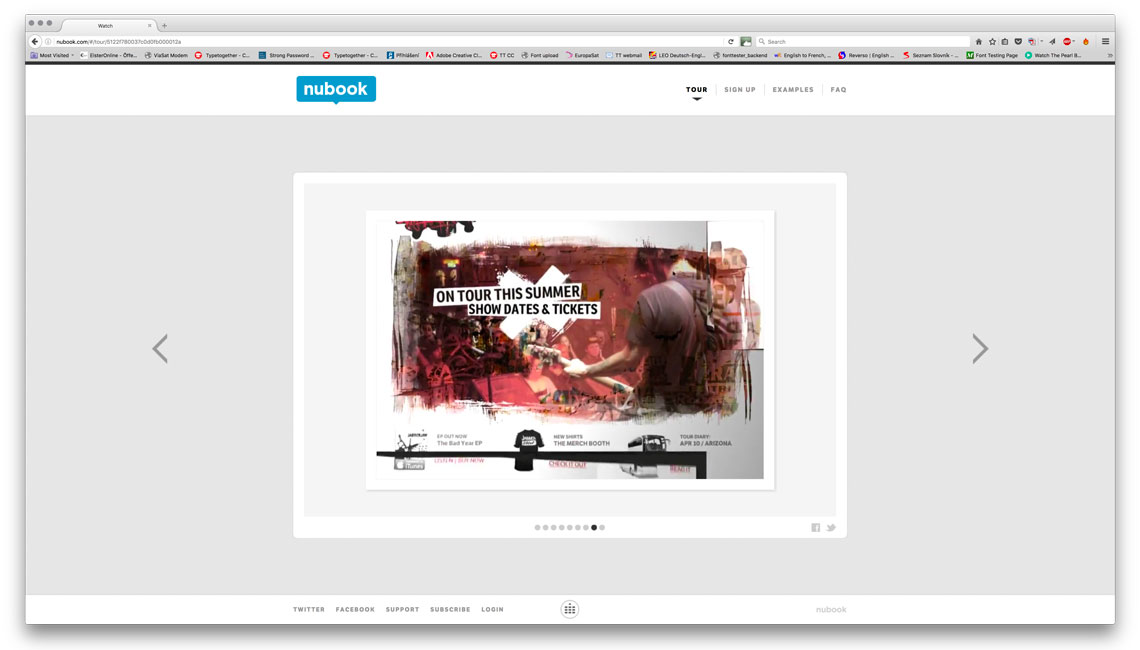Open LEO Deutsch-Engl... bookmark
The width and height of the screenshot is (1140, 650).
coord(677,55)
